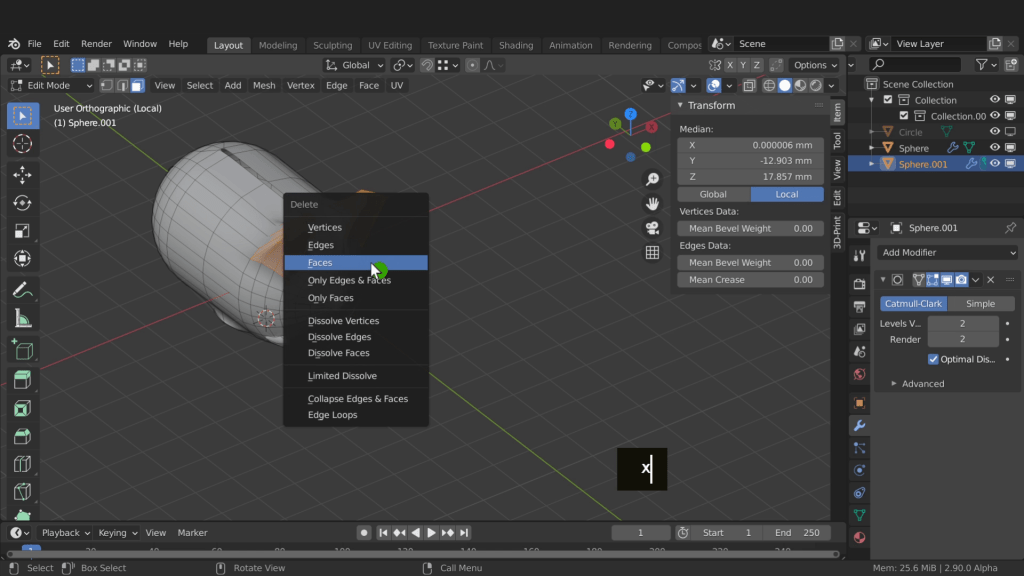Viewport: 1024px width, 576px height.
Task: Open the Edit Mode dropdown
Action: 49,86
